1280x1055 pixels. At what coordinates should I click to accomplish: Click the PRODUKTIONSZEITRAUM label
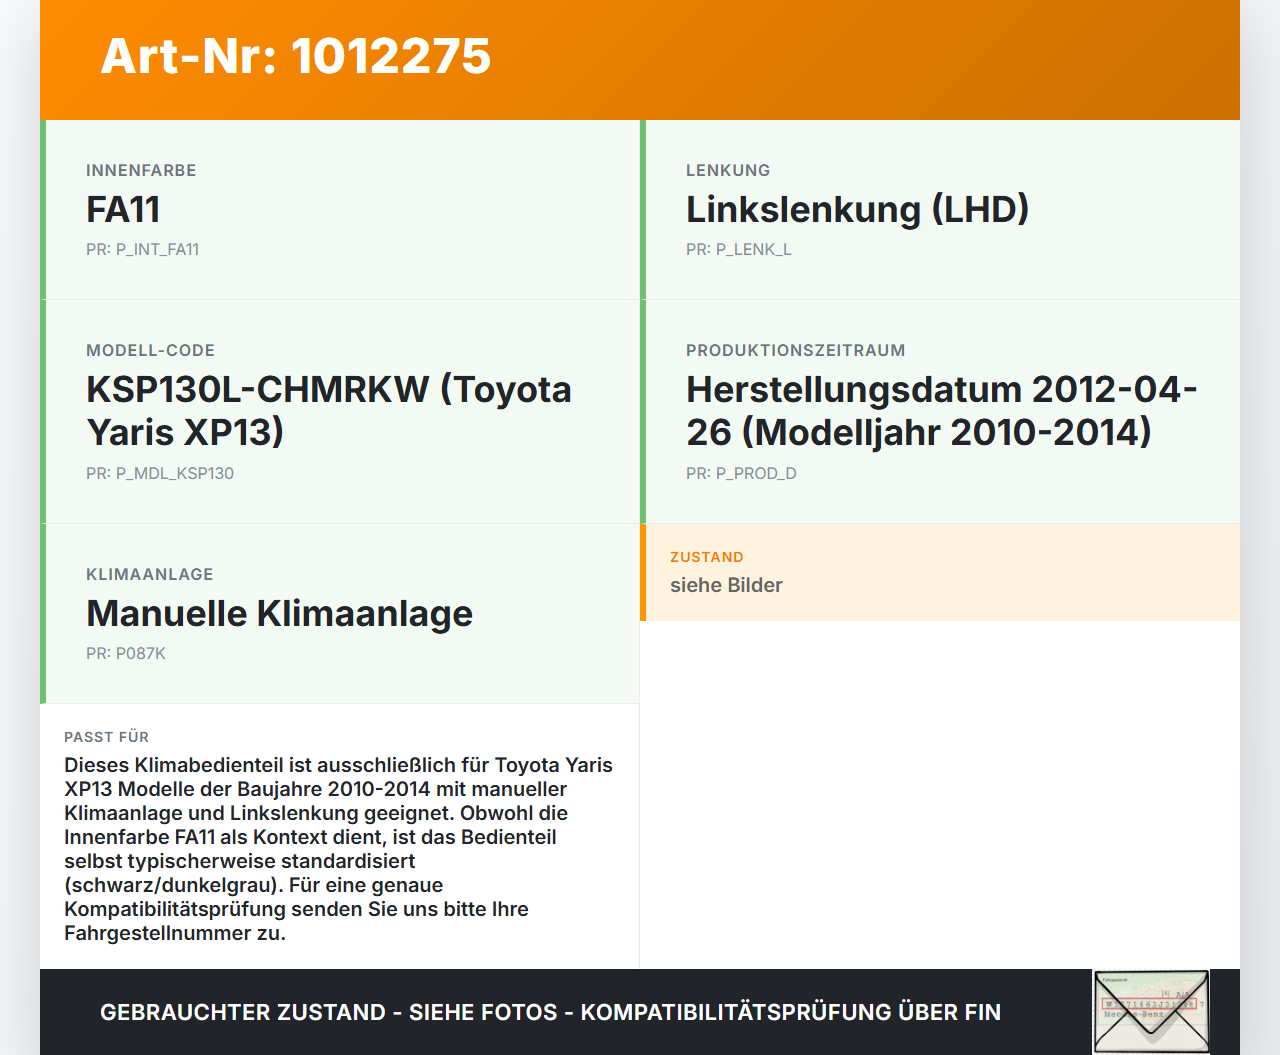(796, 350)
